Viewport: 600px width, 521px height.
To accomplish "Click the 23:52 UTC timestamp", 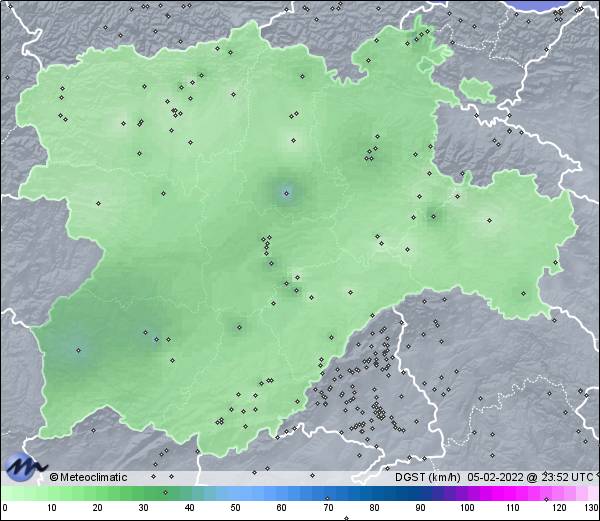I will click(567, 477).
